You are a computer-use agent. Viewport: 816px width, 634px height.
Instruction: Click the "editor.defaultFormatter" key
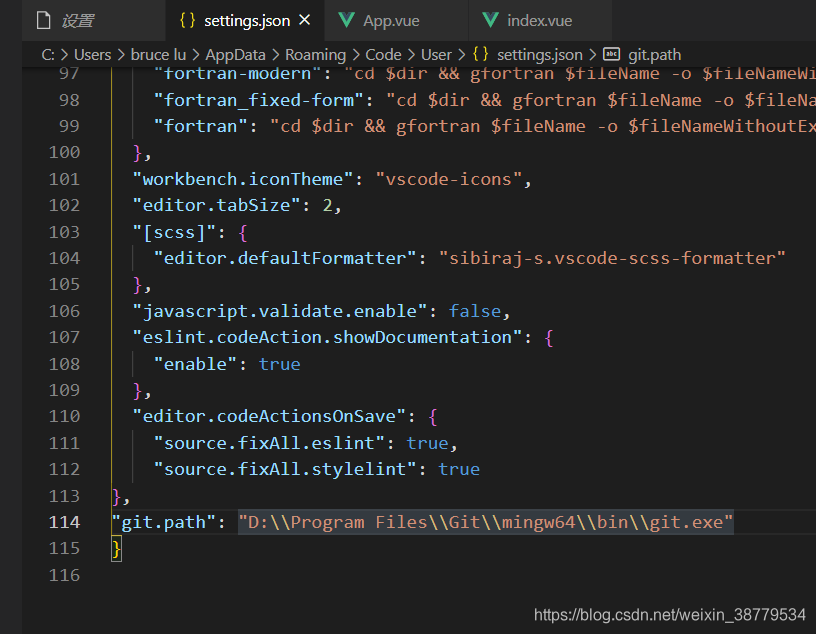pos(285,258)
